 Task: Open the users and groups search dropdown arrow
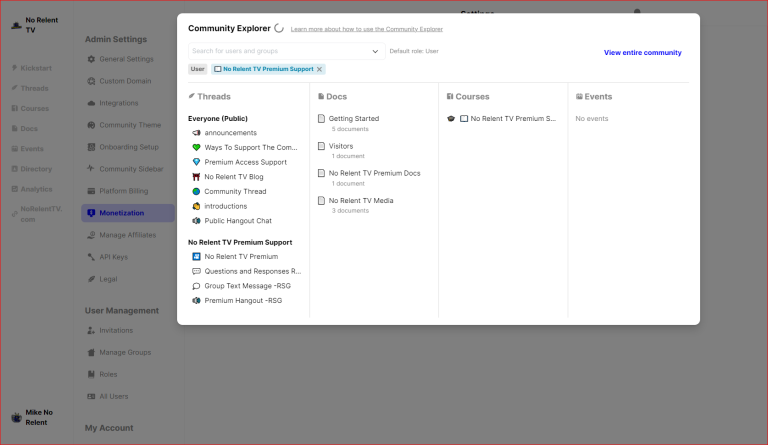[x=375, y=51]
